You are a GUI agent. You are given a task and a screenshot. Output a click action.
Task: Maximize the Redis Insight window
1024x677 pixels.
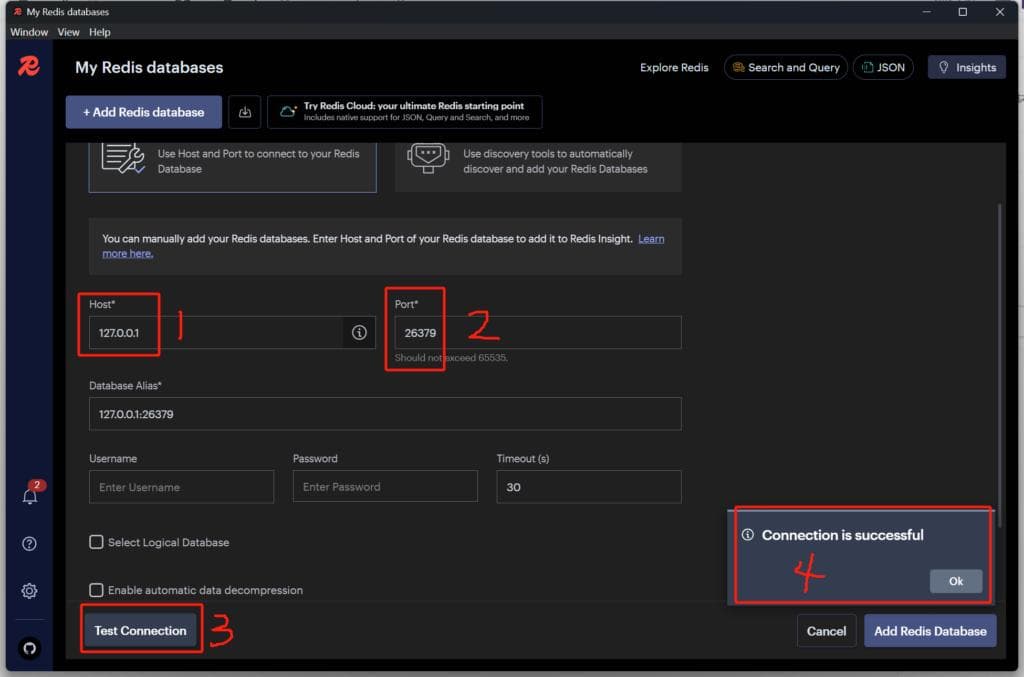963,12
